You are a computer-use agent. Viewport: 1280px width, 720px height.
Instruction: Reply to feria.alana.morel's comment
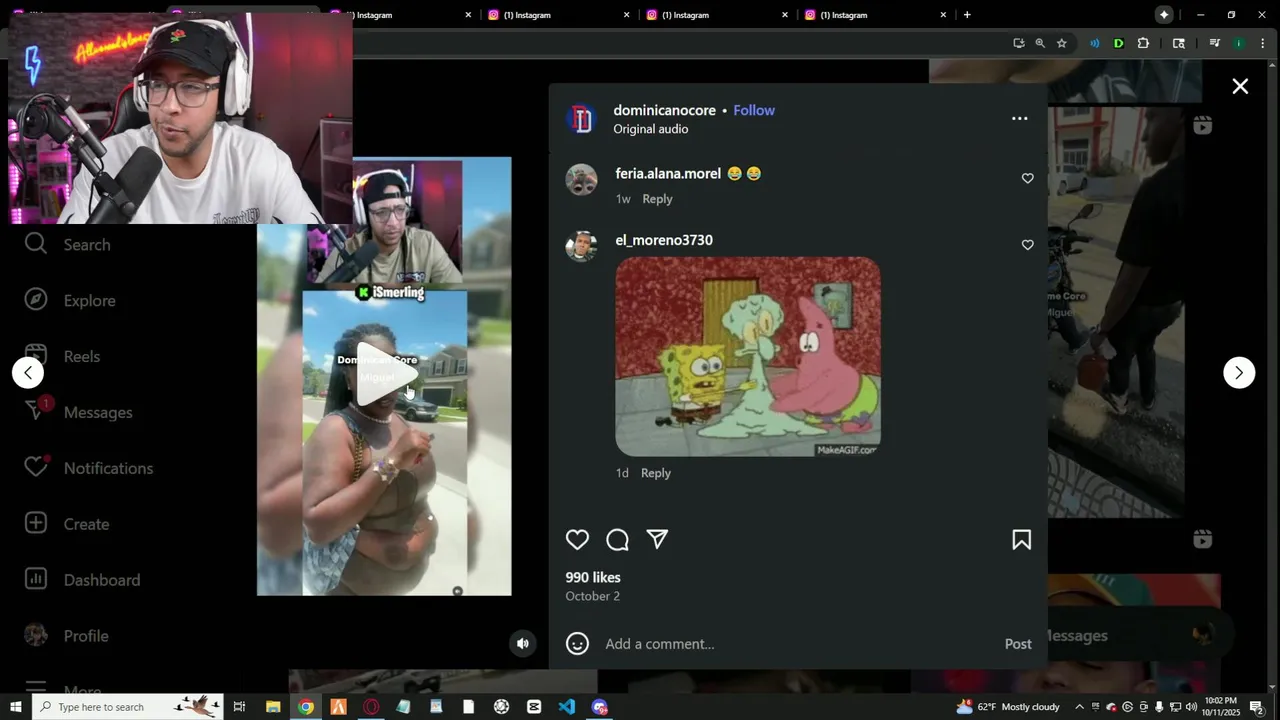(x=657, y=199)
